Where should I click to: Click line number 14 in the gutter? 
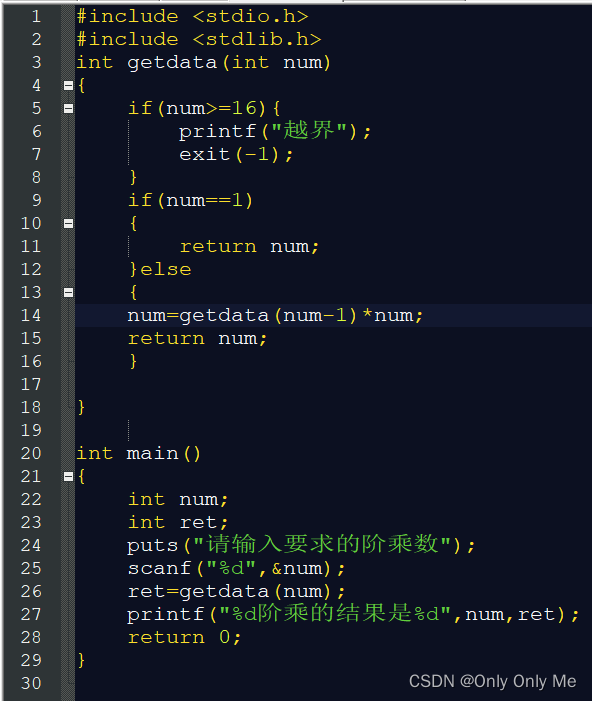tap(31, 316)
